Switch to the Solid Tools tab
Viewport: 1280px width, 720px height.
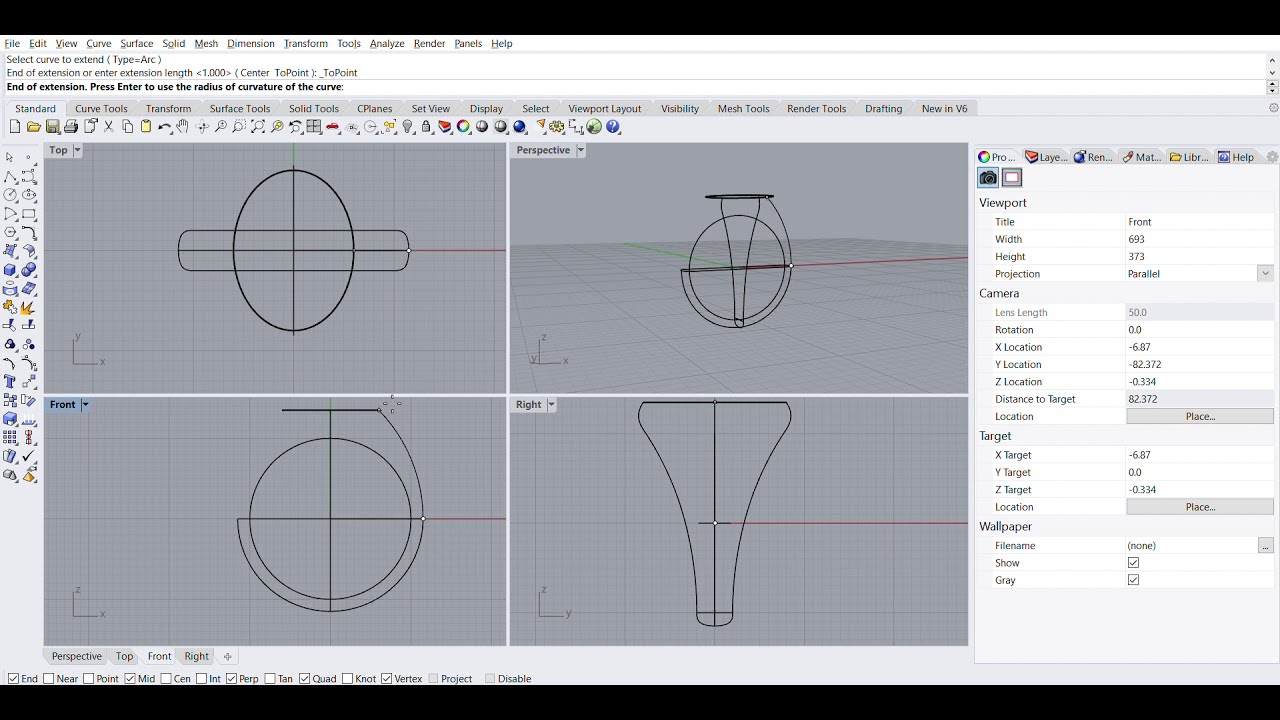pos(314,109)
